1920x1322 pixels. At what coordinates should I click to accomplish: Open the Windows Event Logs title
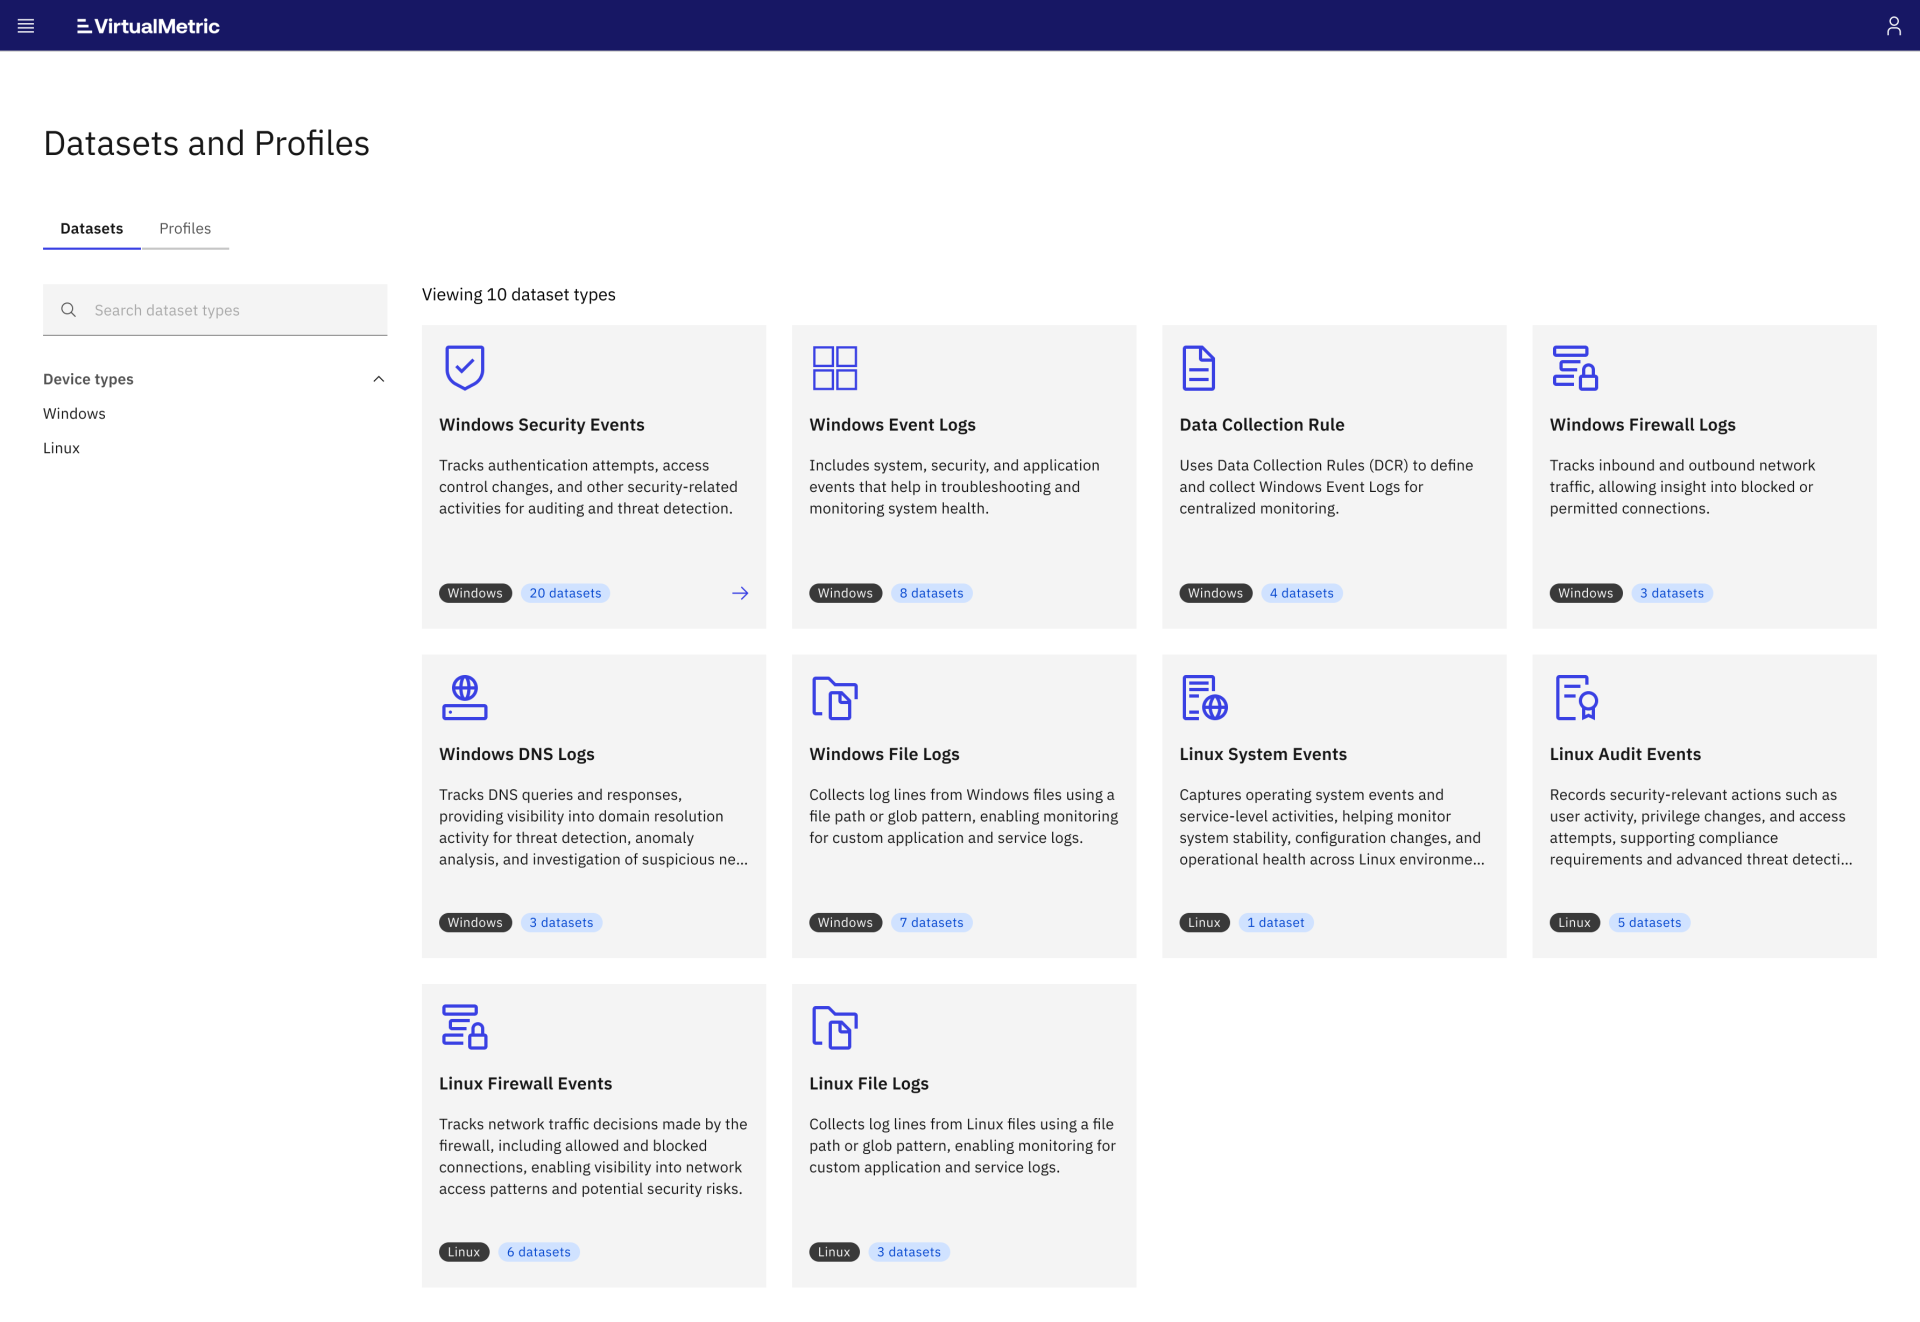click(892, 425)
